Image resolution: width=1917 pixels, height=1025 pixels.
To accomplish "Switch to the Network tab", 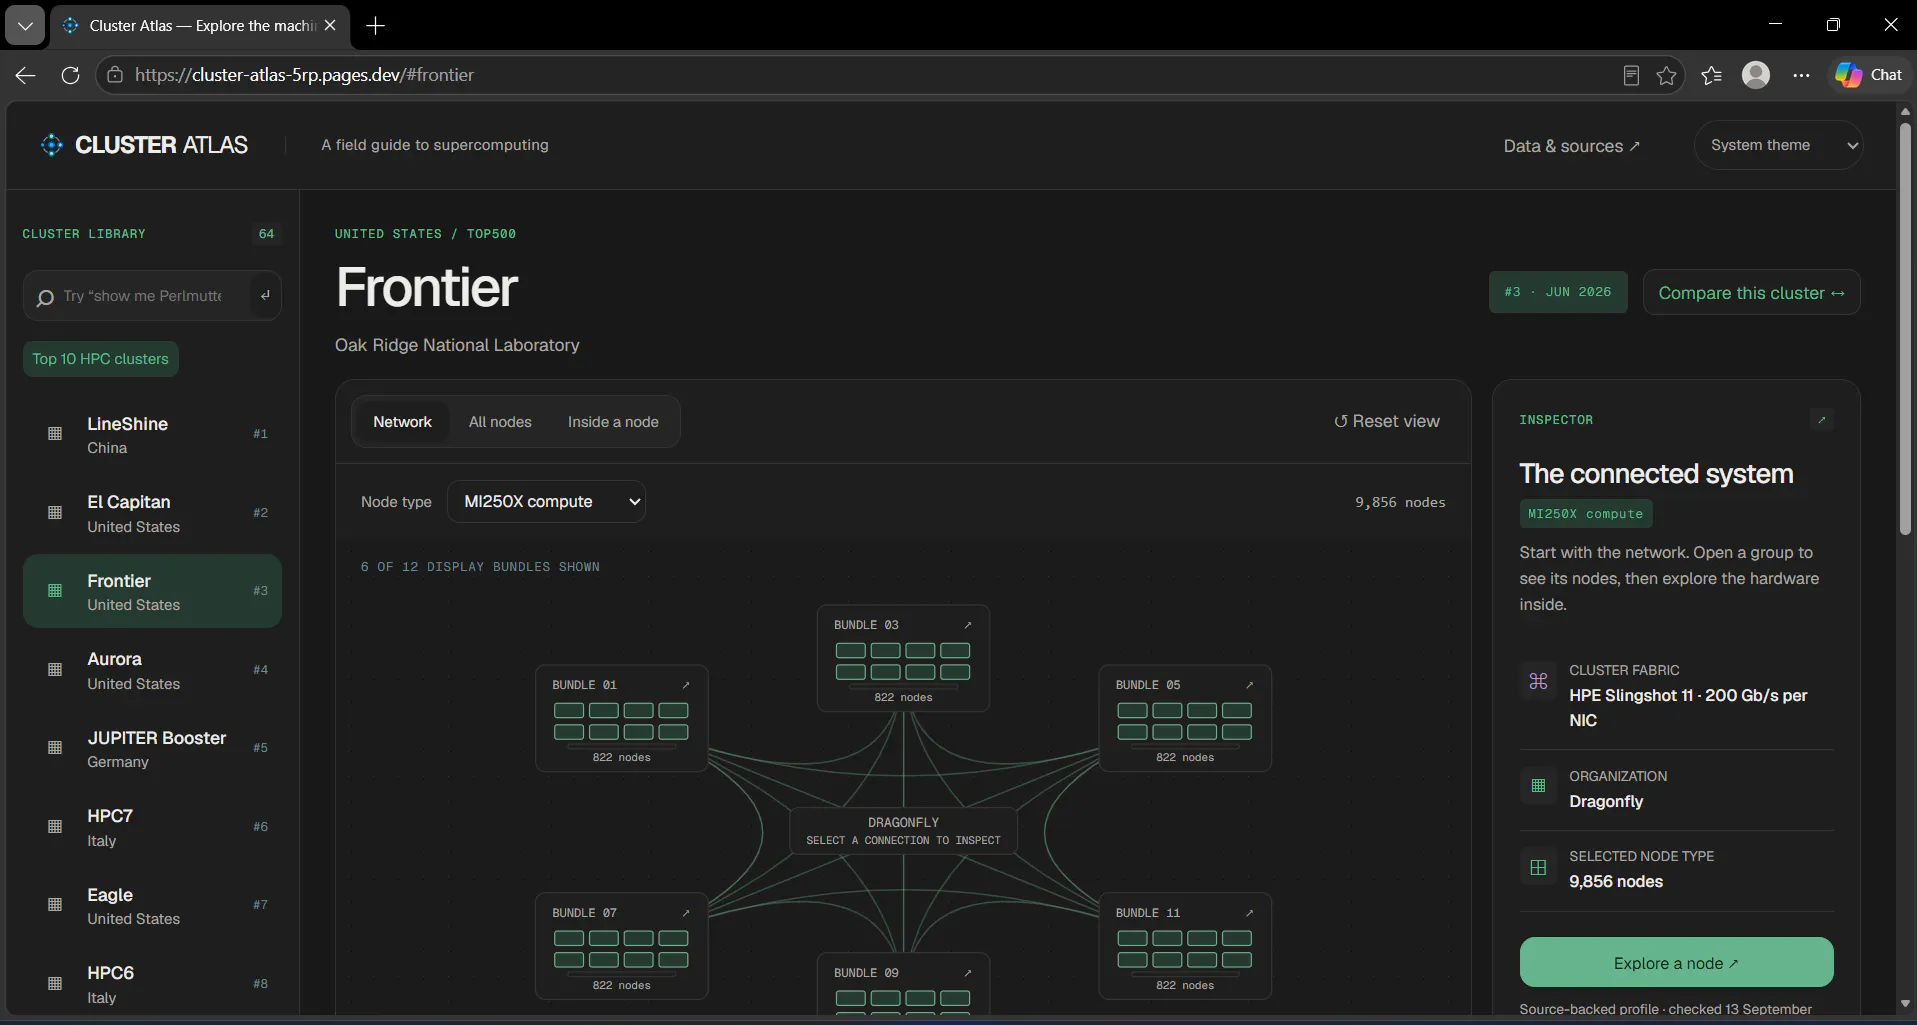I will coord(402,422).
